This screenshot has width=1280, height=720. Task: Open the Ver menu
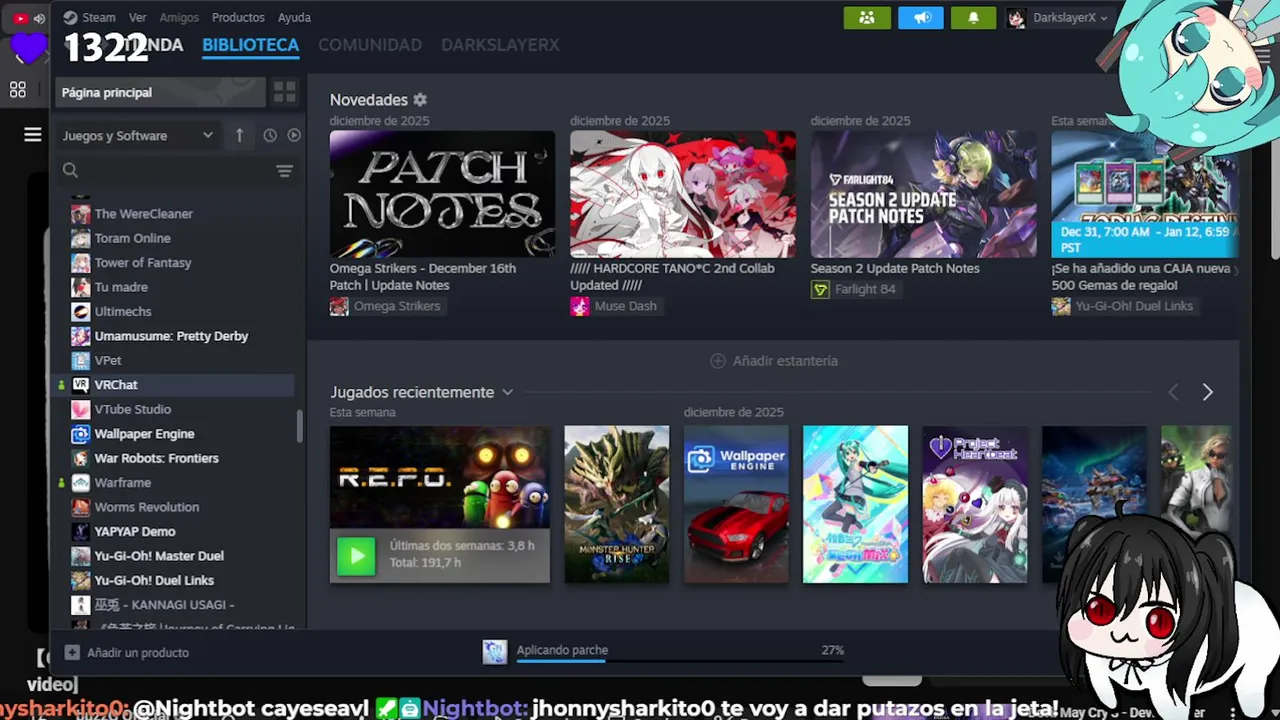(x=138, y=17)
